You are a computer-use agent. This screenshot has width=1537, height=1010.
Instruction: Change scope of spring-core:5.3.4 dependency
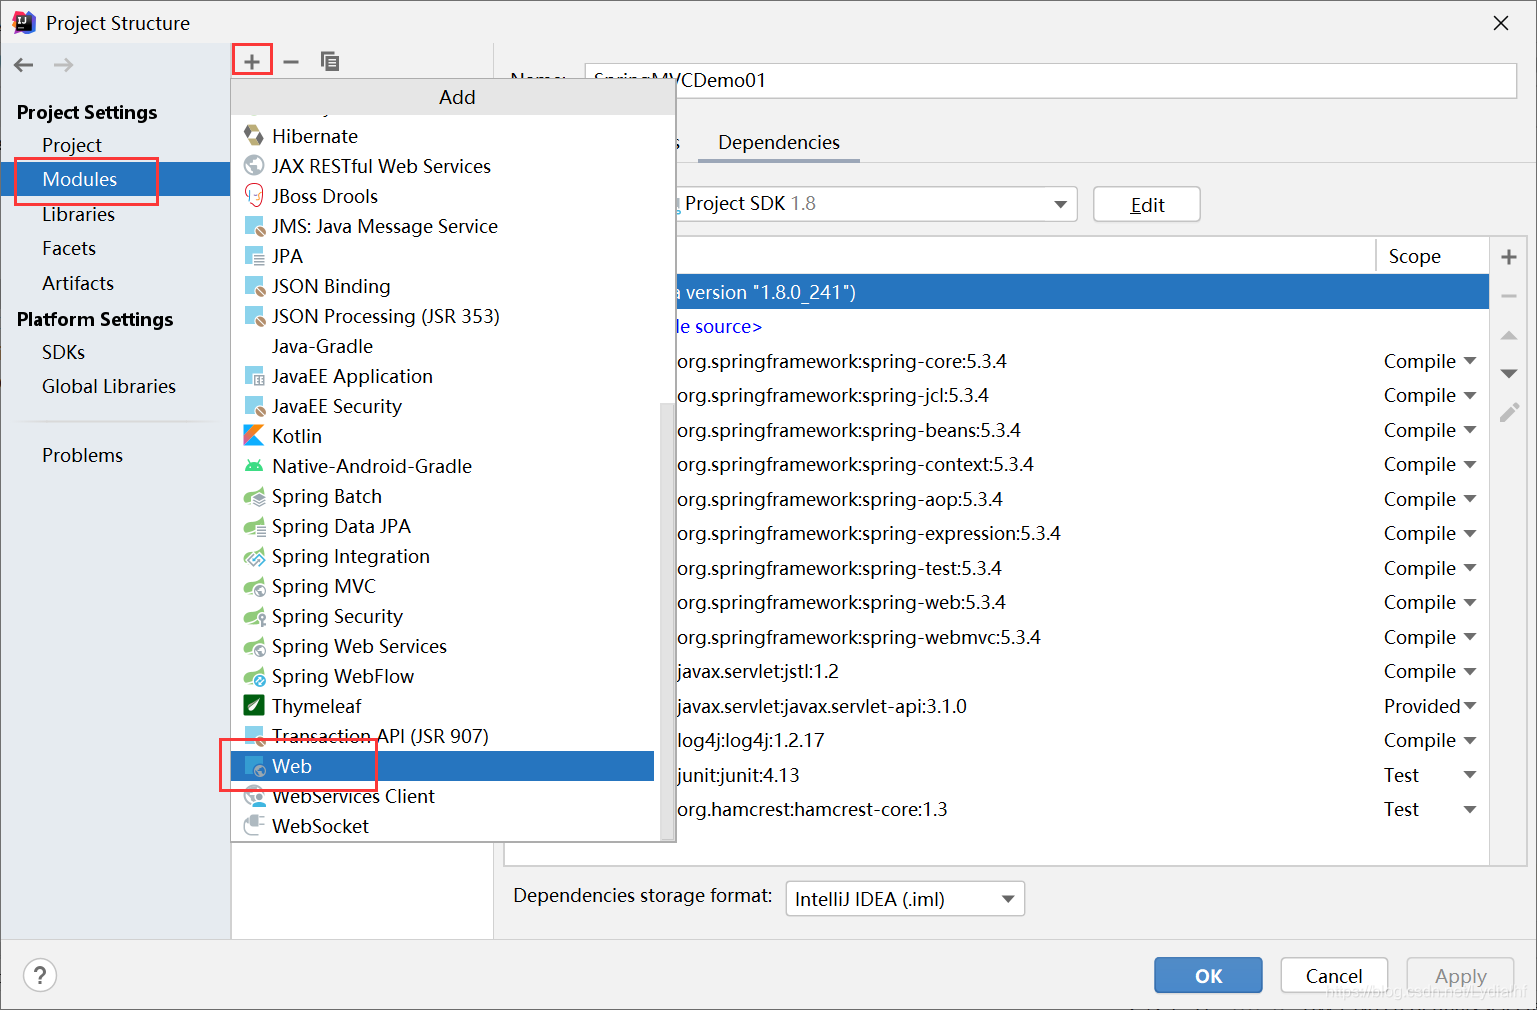click(x=1430, y=361)
